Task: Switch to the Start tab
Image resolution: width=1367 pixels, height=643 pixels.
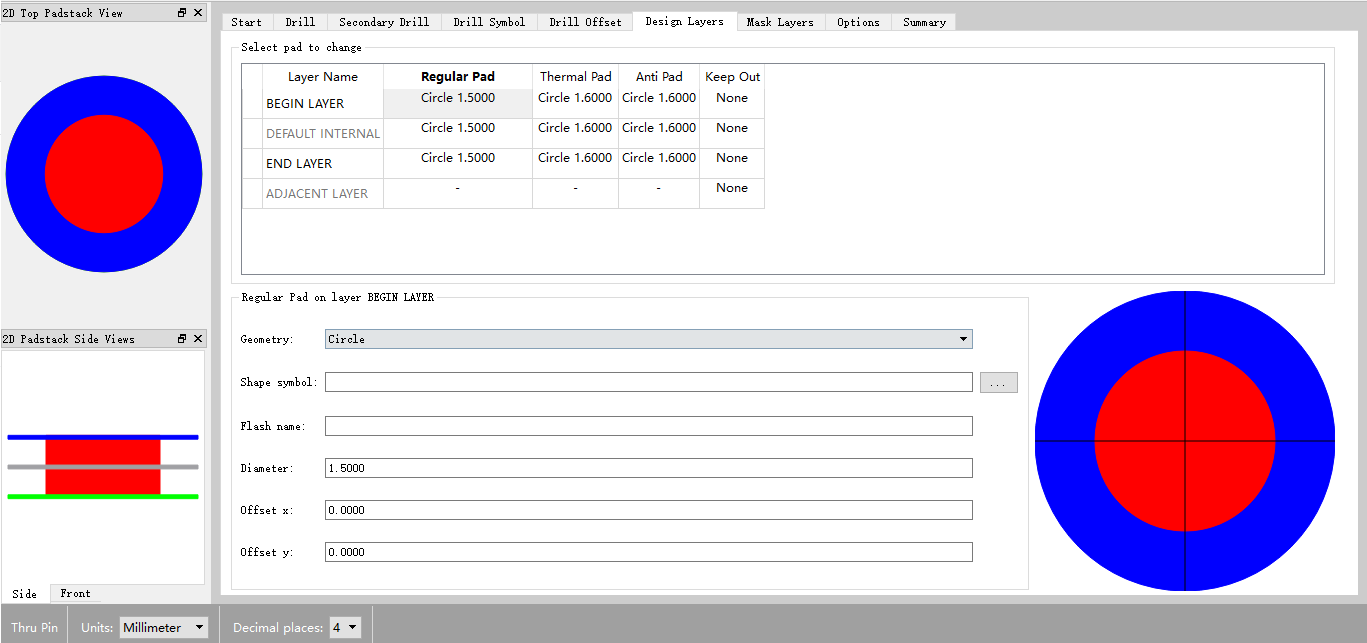Action: coord(246,22)
